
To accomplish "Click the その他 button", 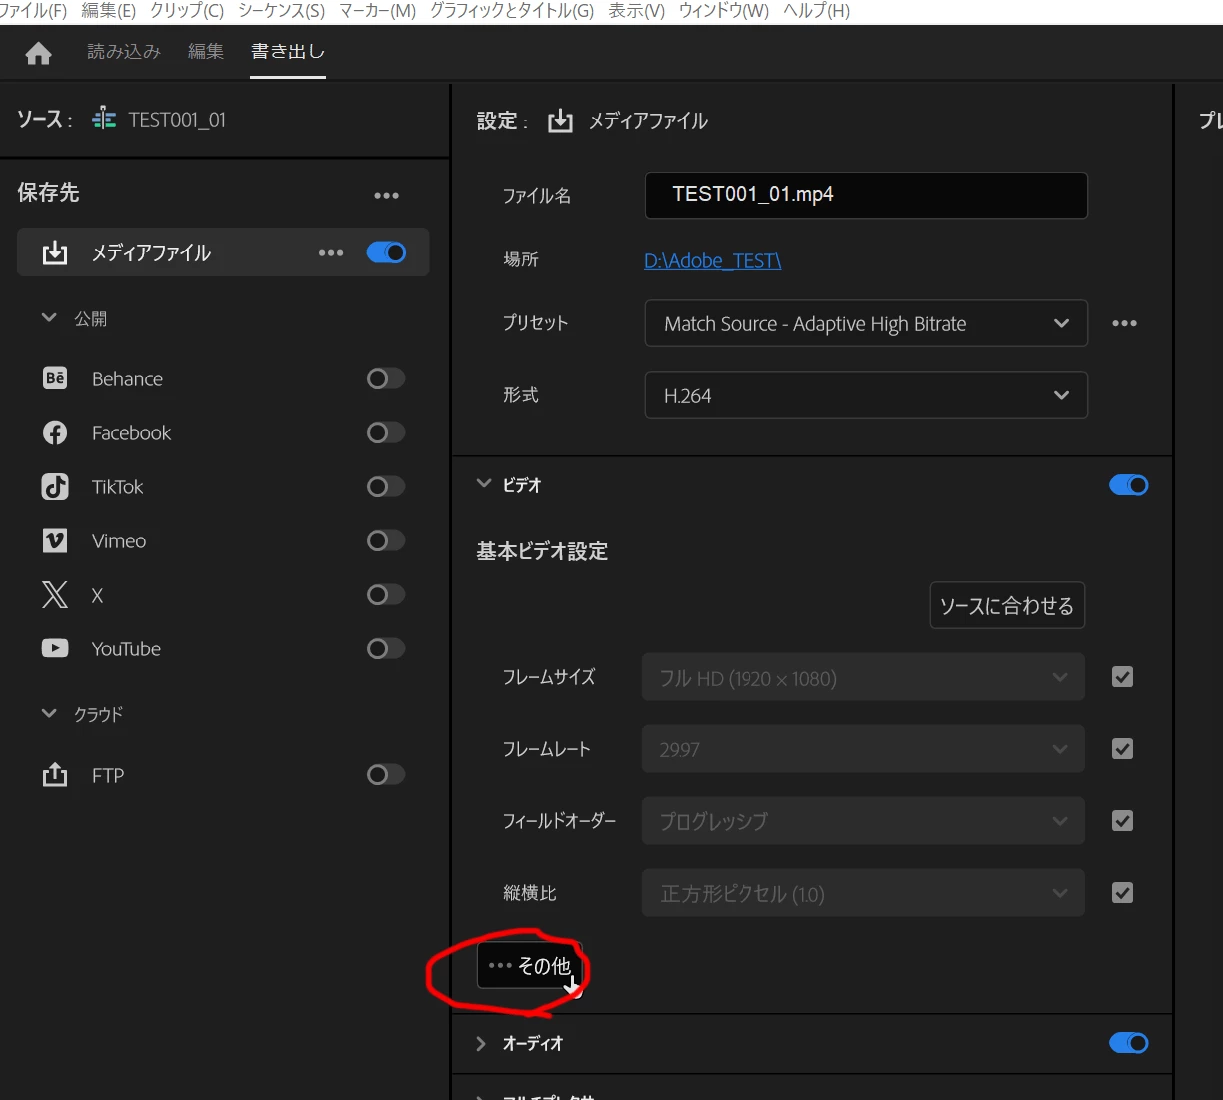I will [x=529, y=965].
